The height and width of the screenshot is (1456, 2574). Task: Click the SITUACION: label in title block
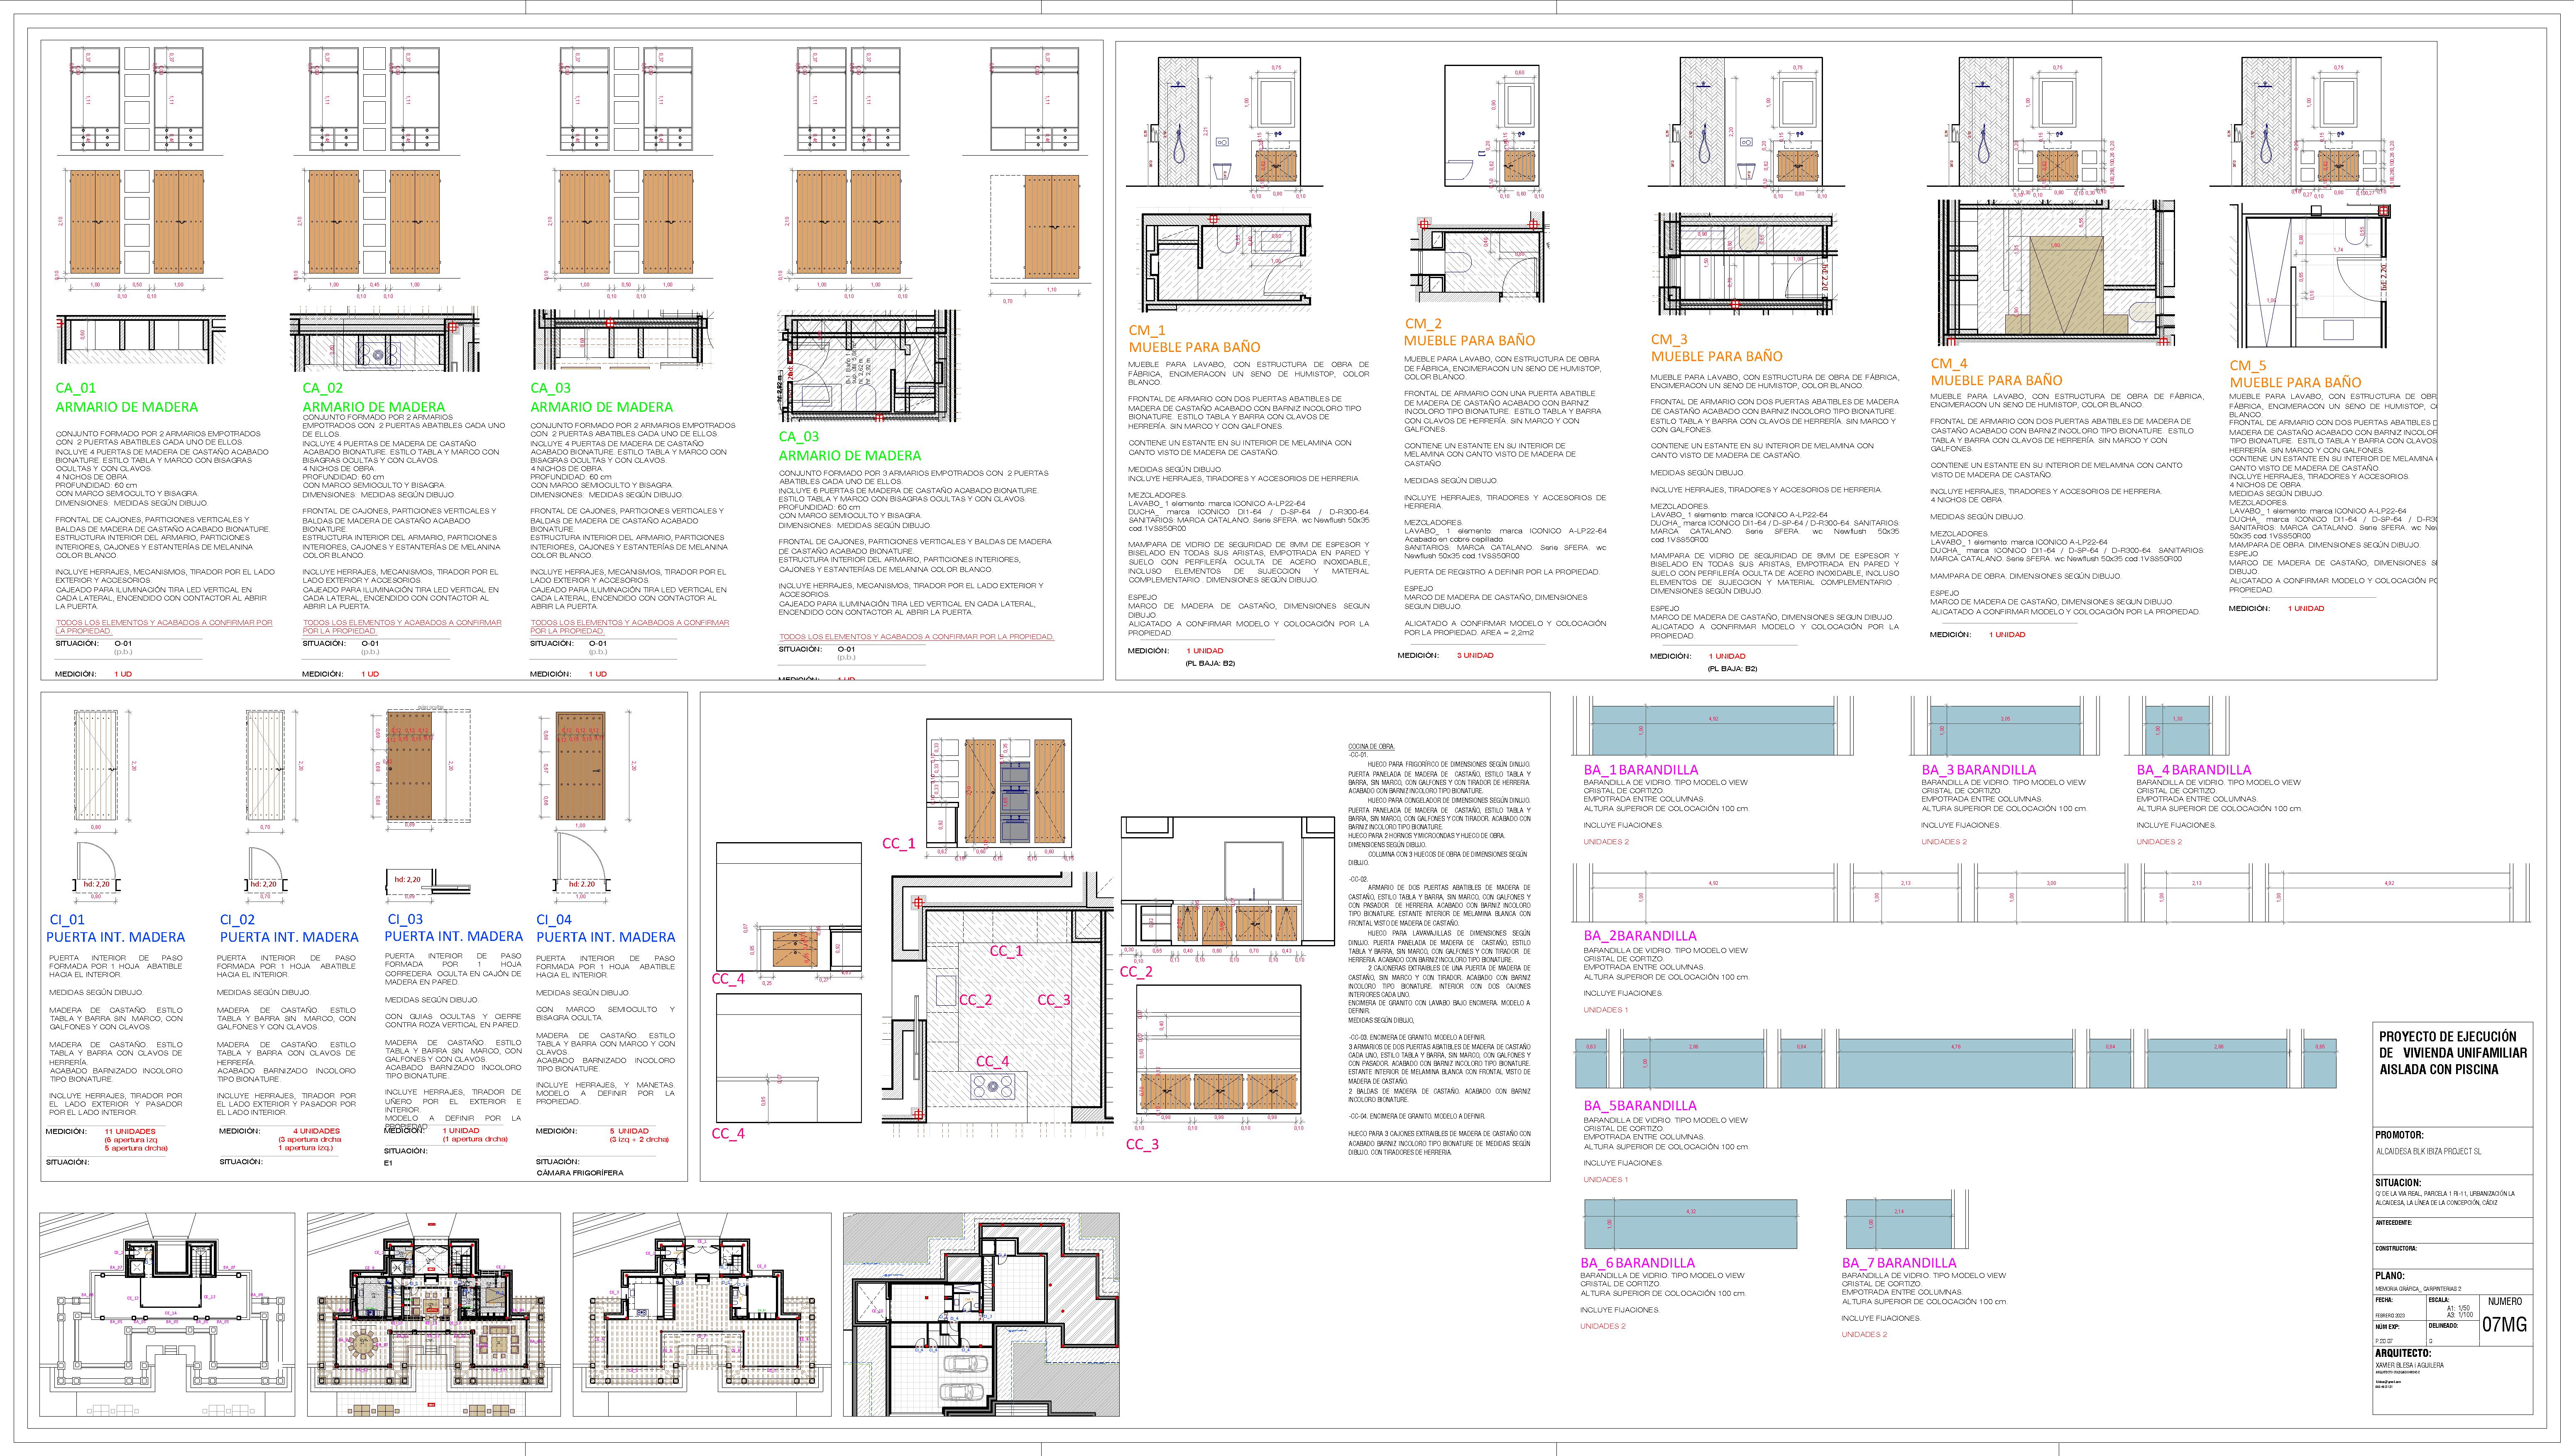coord(2399,1183)
